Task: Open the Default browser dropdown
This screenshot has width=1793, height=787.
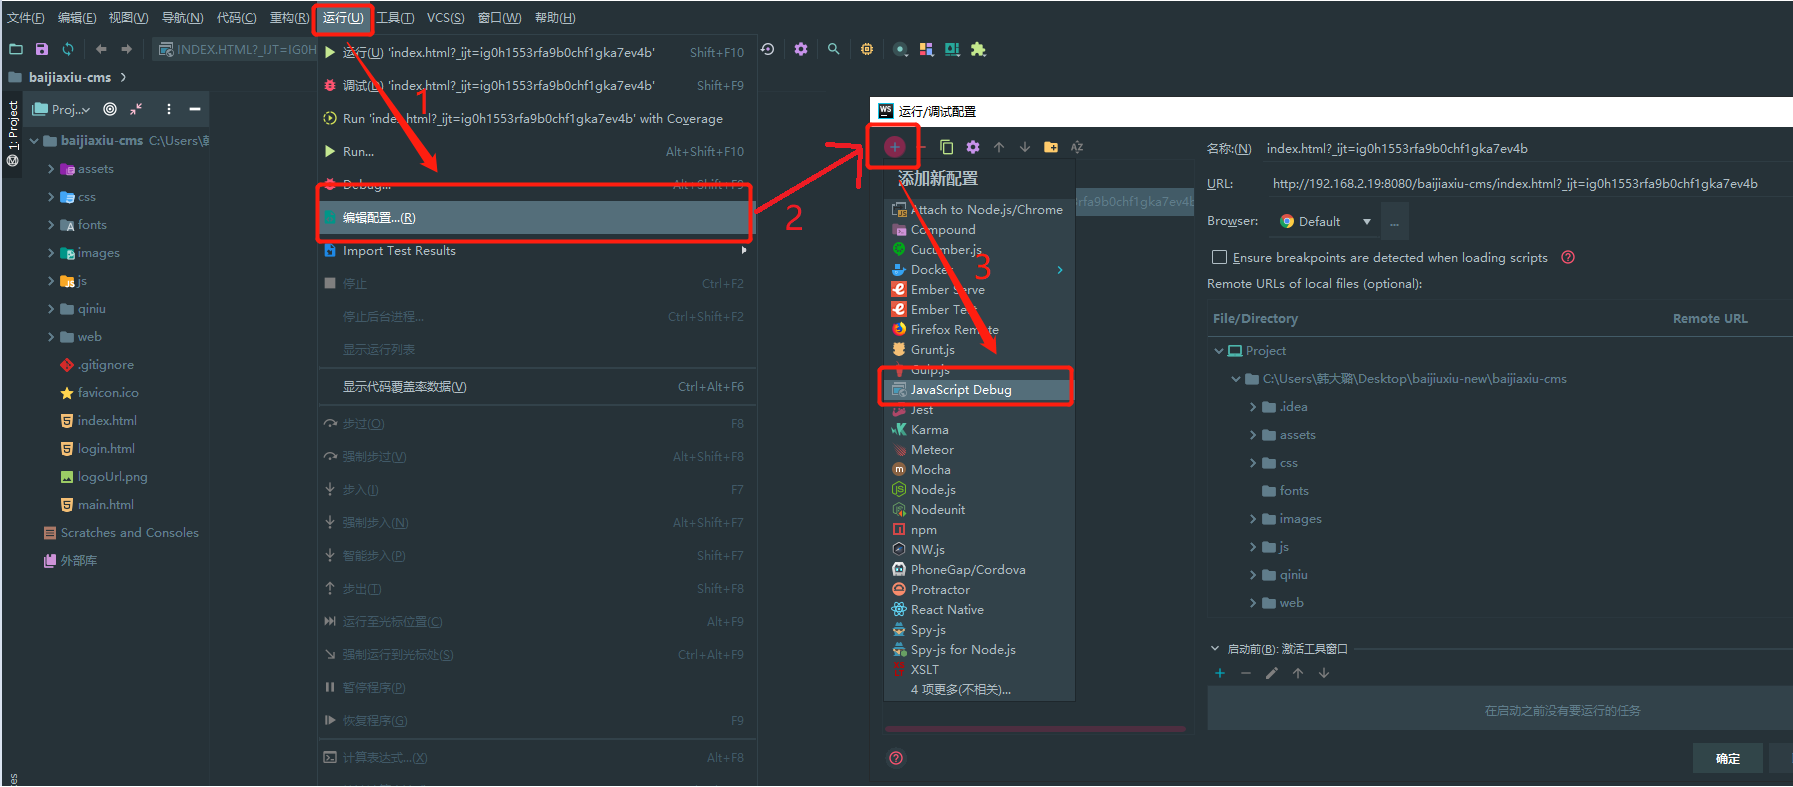Action: pos(1325,221)
